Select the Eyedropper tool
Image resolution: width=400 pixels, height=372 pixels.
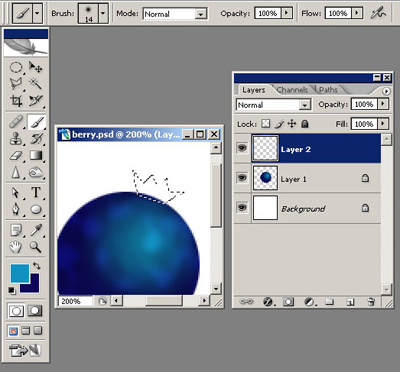click(x=36, y=230)
